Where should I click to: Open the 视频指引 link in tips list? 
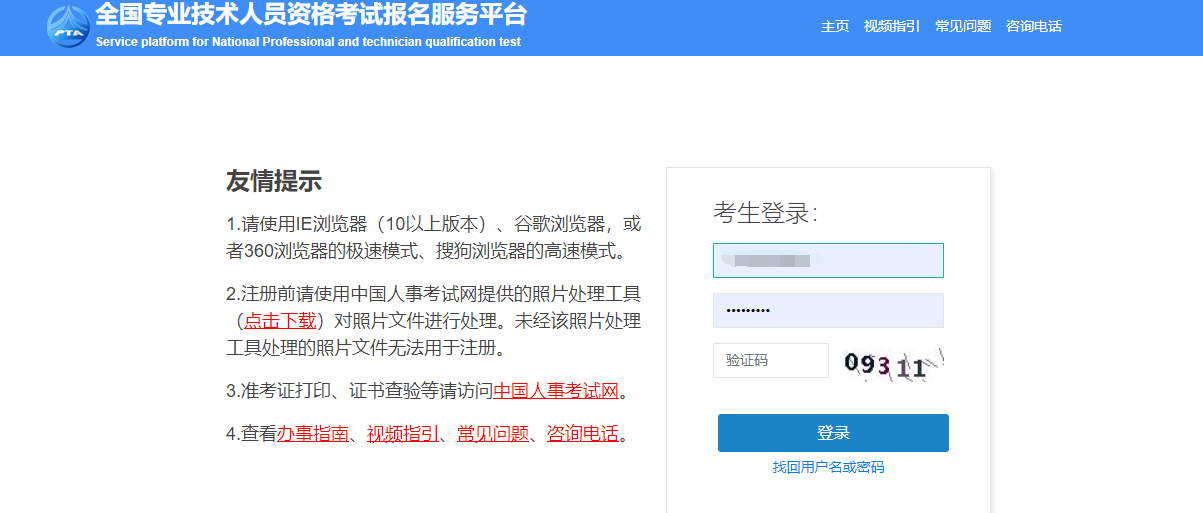[403, 434]
